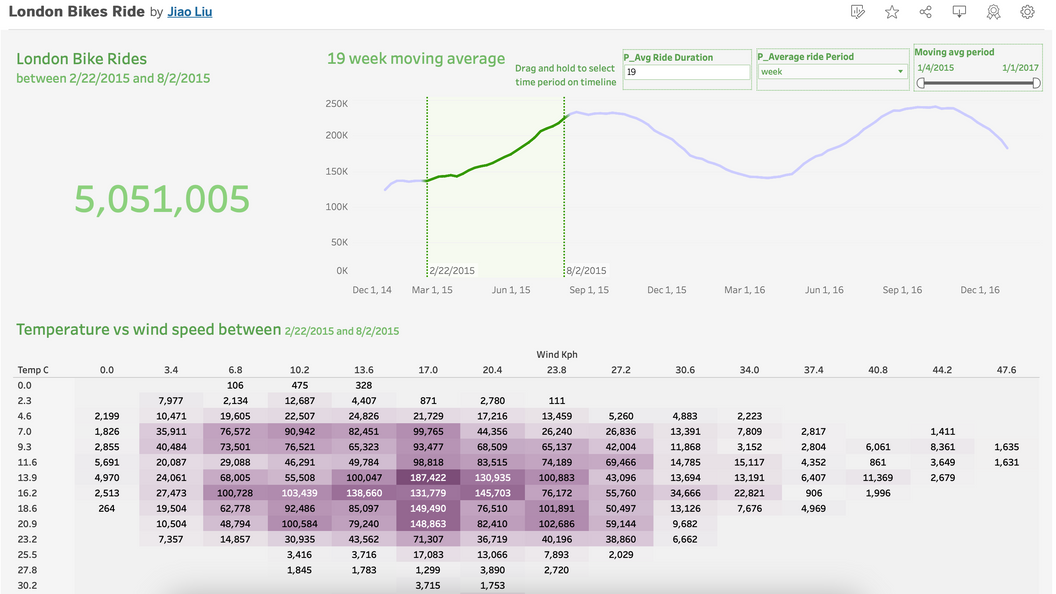Open author Jiao Liu's profile link
Screen dimensions: 1056x594
pos(190,11)
